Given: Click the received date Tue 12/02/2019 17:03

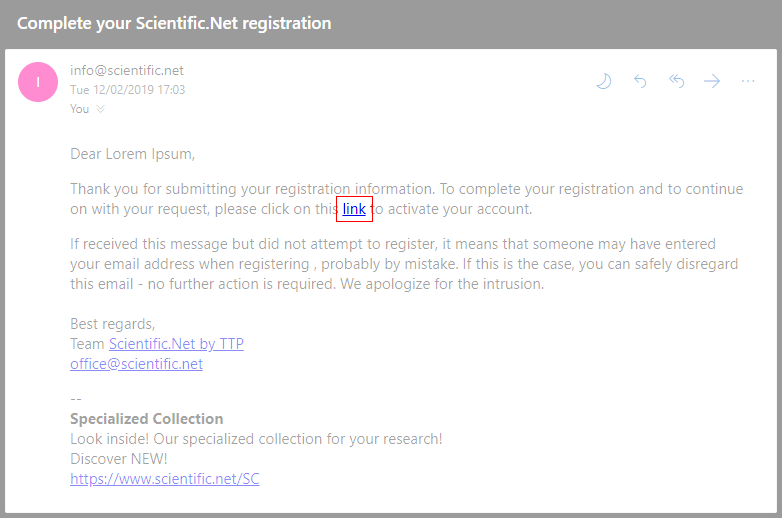Looking at the screenshot, I should (x=127, y=90).
